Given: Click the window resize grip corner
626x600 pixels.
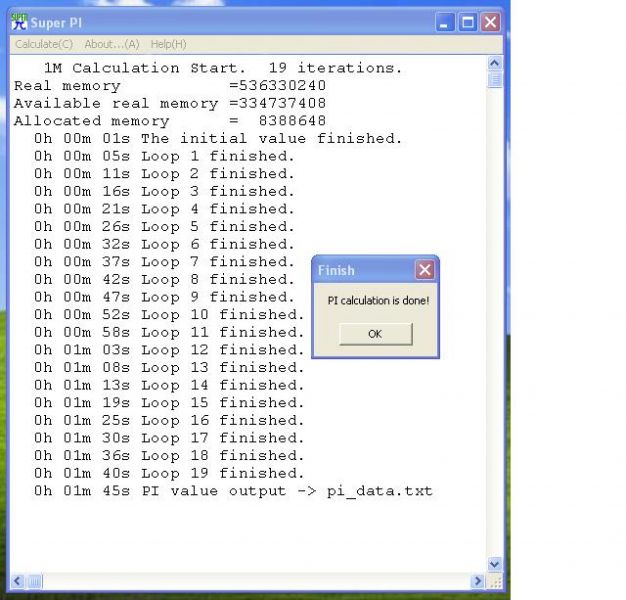Looking at the screenshot, I should 495,582.
